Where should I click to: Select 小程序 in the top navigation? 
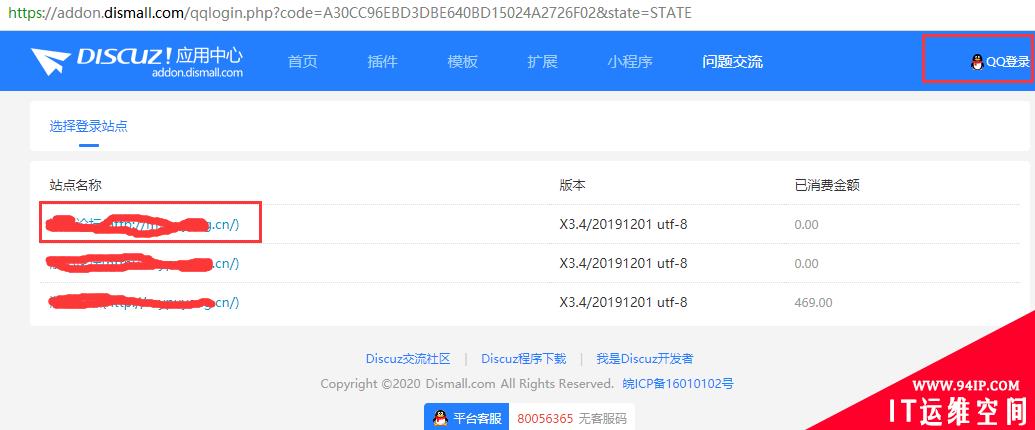[630, 62]
